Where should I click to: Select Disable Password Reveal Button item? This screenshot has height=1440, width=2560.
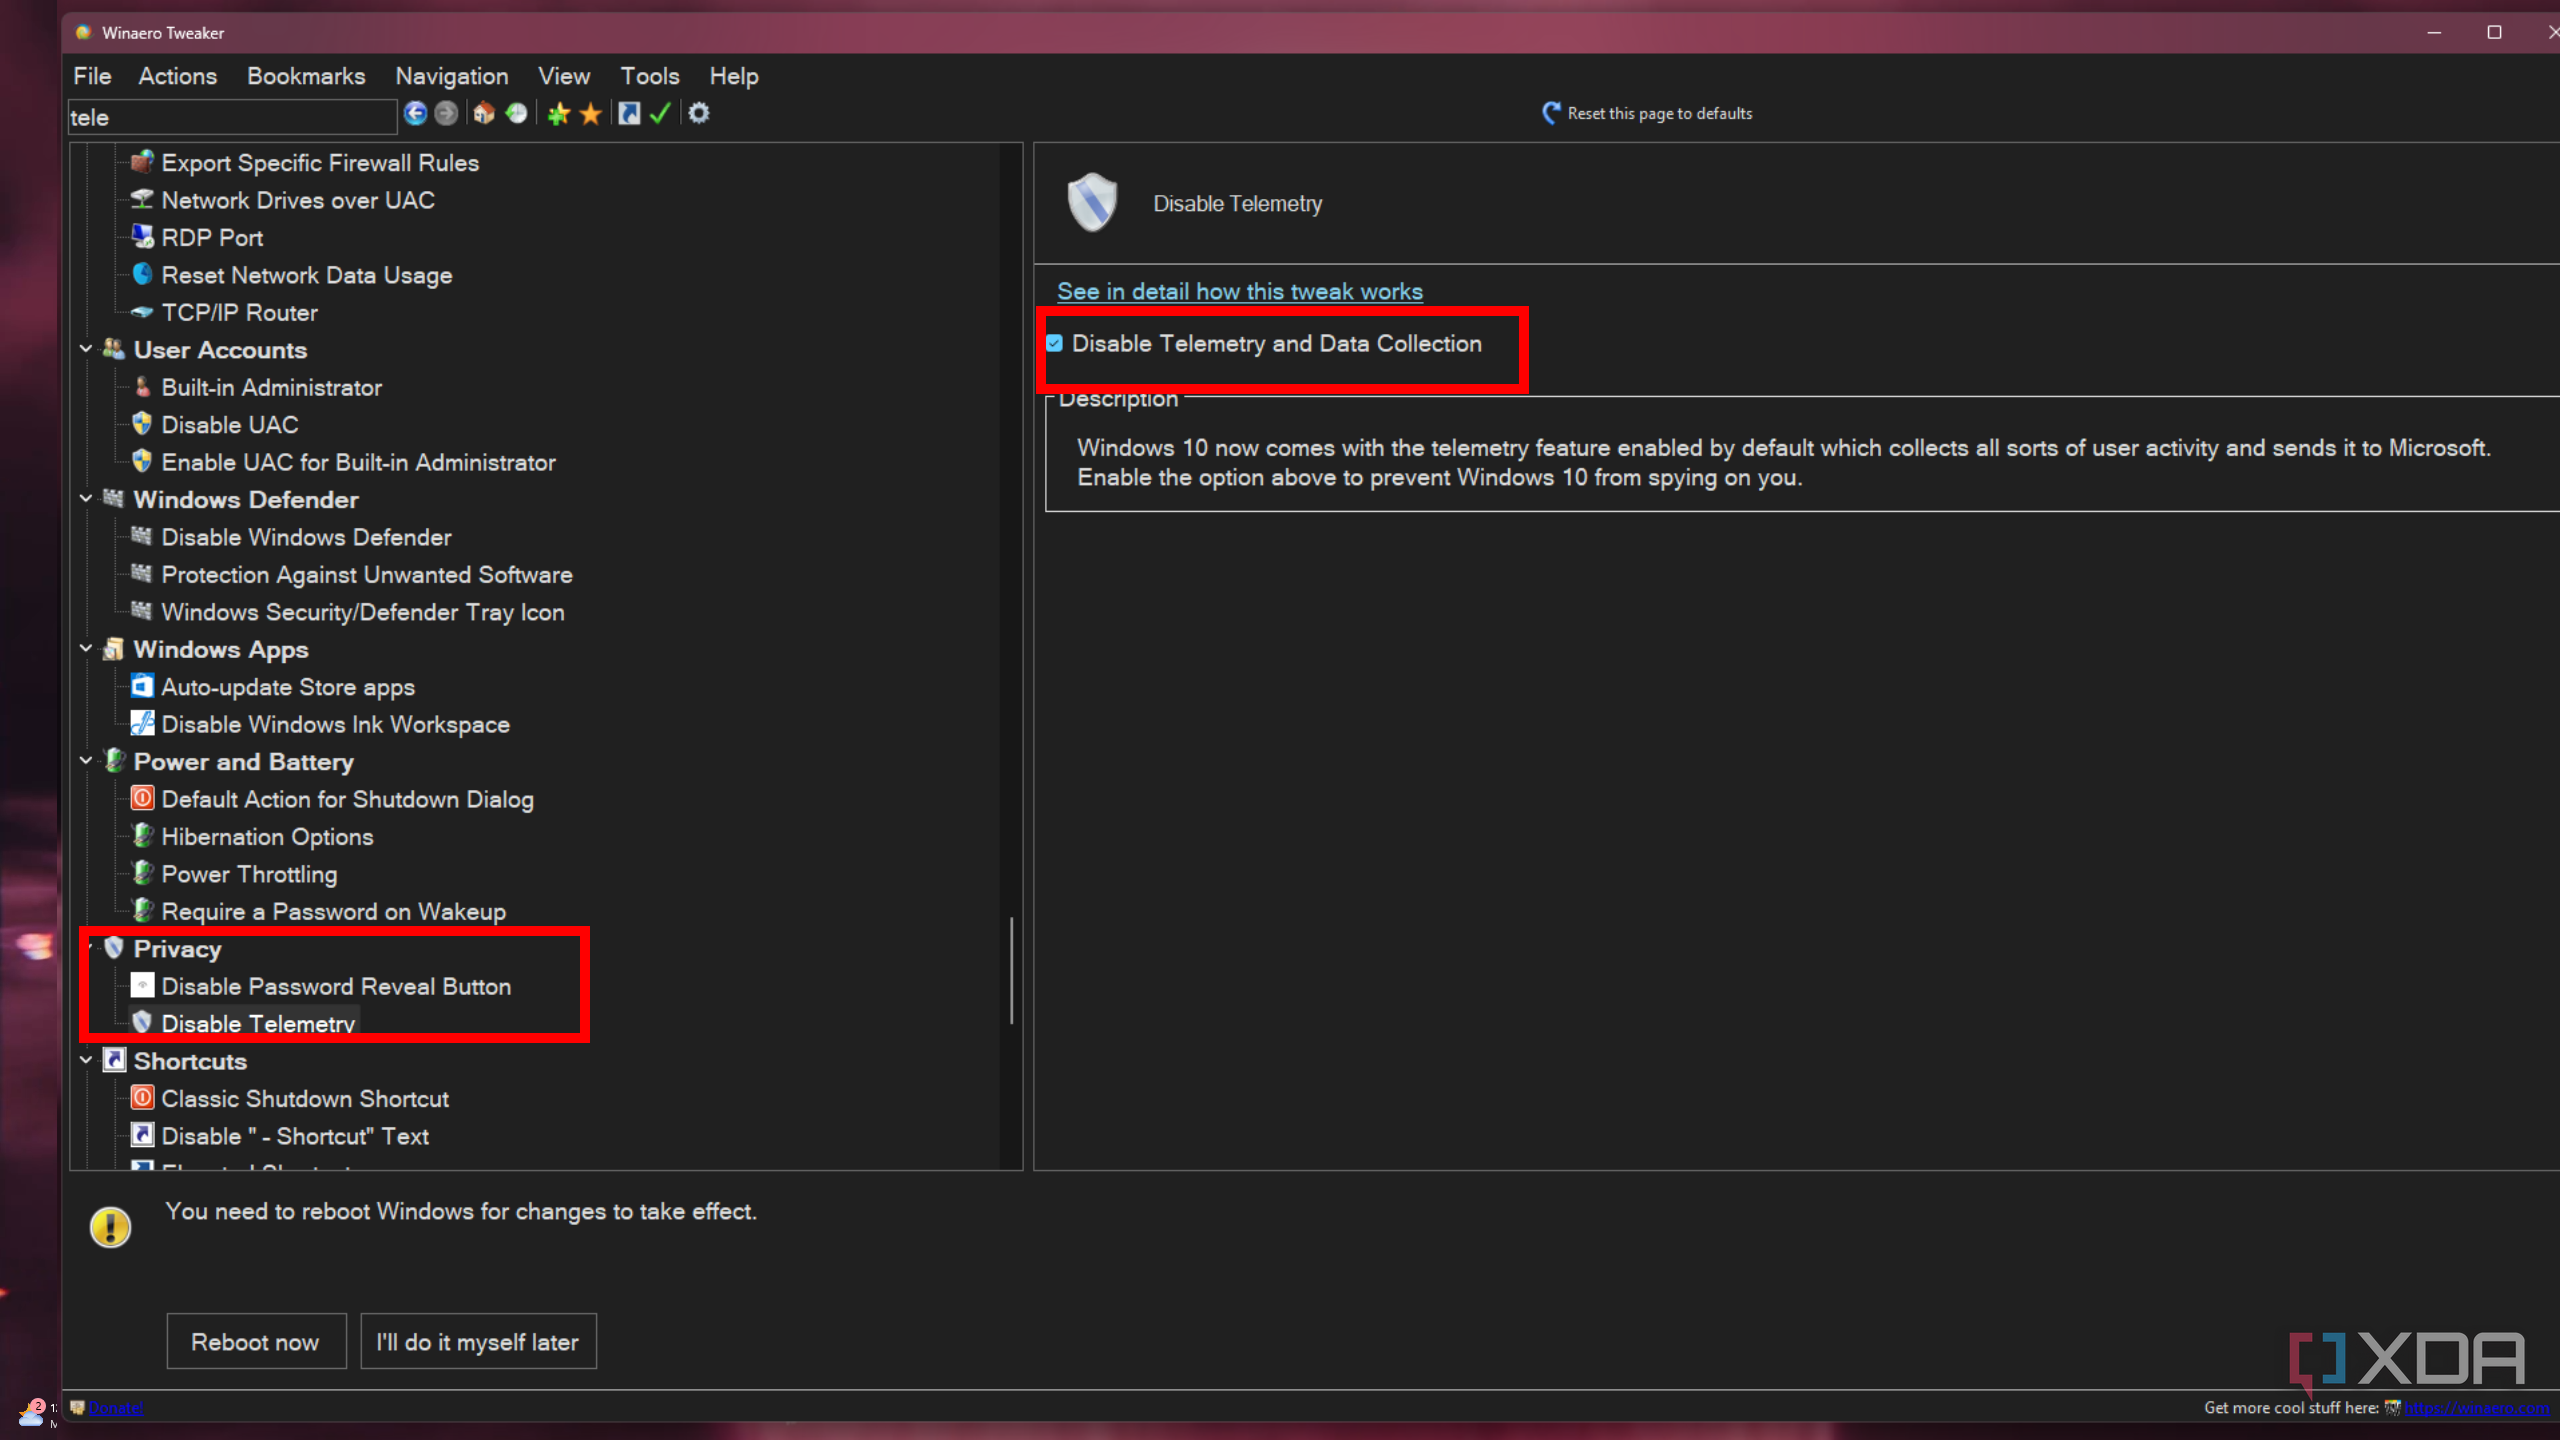coord(336,986)
